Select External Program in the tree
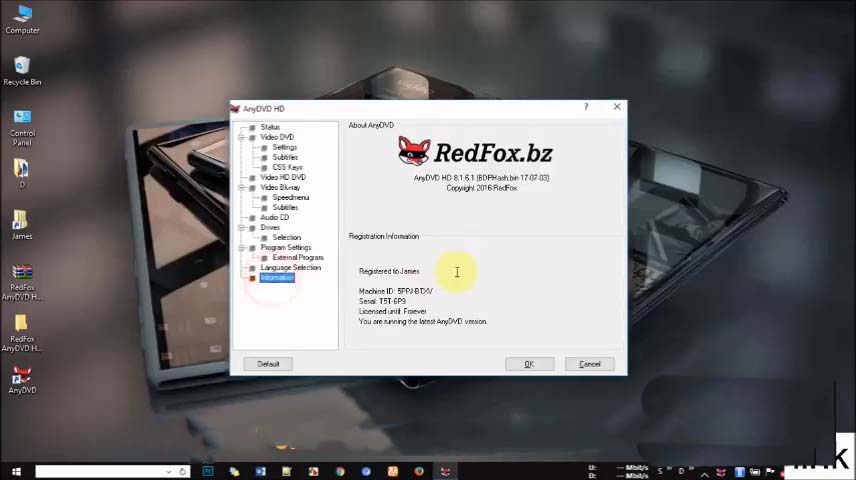856x480 pixels. [298, 258]
